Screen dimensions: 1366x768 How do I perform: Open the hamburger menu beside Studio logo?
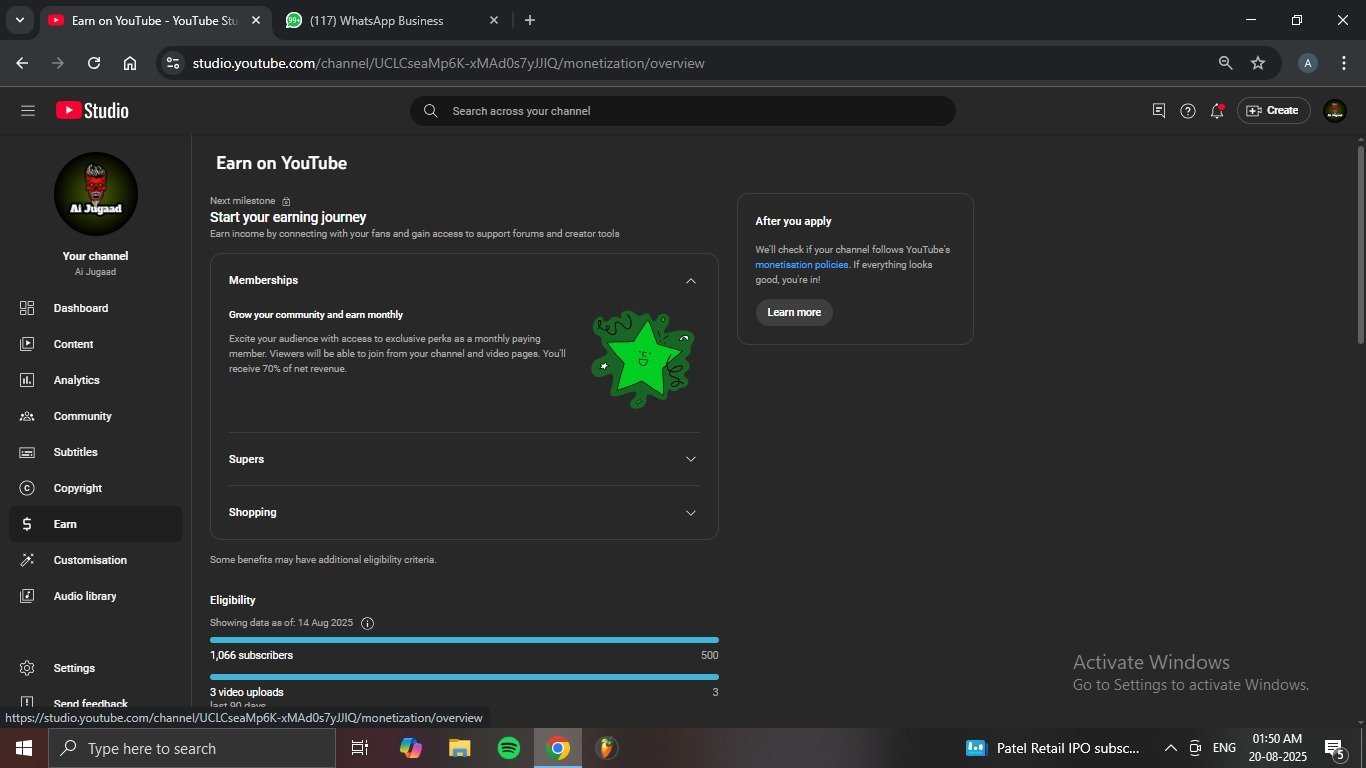tap(28, 111)
